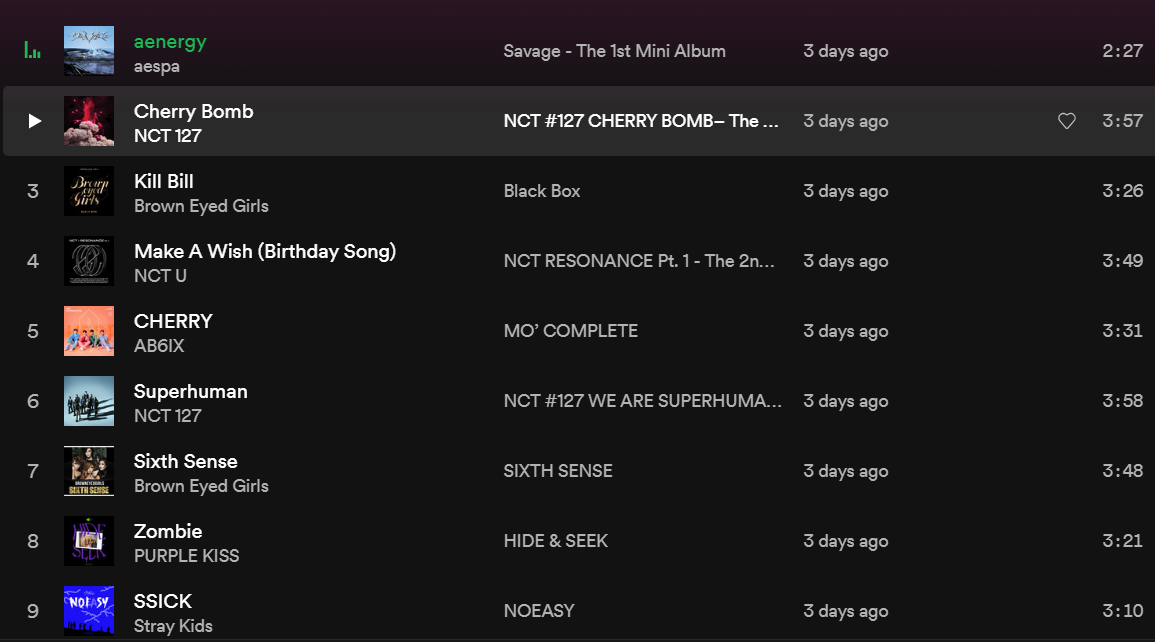This screenshot has width=1155, height=642.
Task: Click the Superhuman song title
Action: click(x=191, y=392)
